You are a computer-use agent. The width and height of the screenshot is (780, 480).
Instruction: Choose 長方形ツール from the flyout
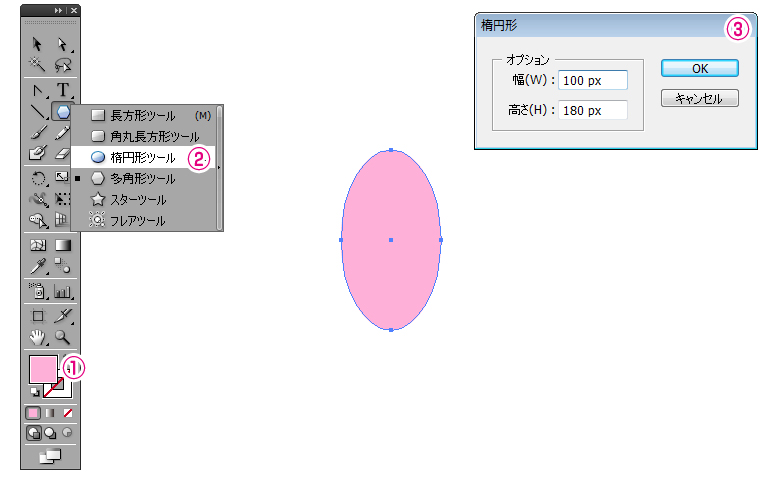coord(144,116)
